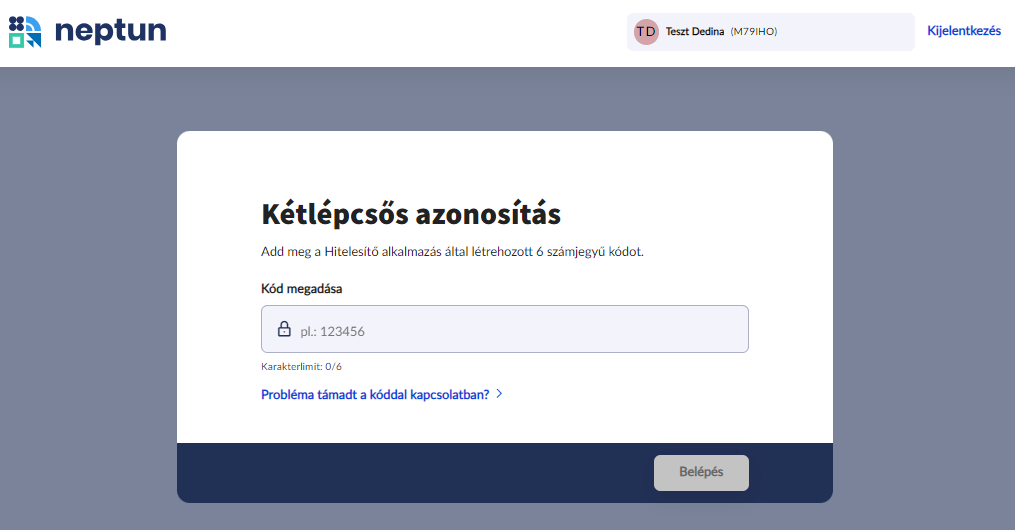1015x530 pixels.
Task: Open Probléma támadt a kóddal kapcsolatban link
Action: (375, 394)
